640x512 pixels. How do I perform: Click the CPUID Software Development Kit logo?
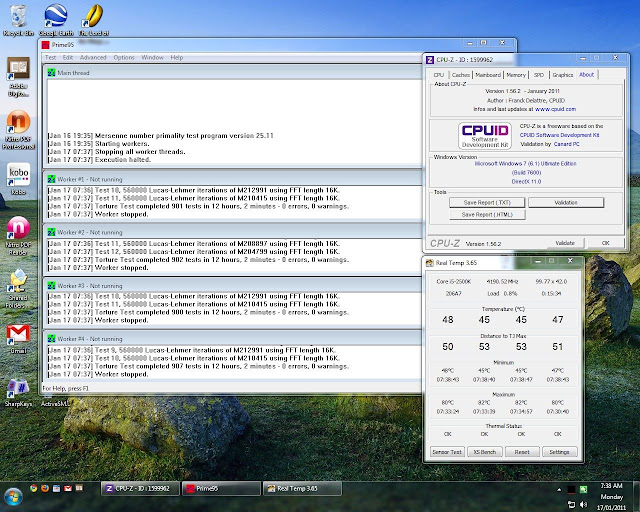pos(485,136)
